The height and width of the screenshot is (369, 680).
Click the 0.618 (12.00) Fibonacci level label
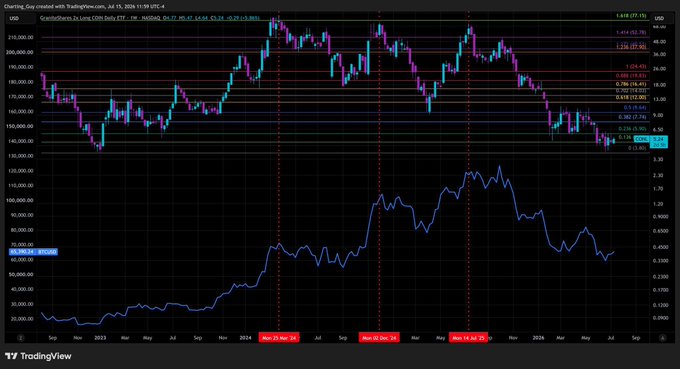(x=631, y=98)
